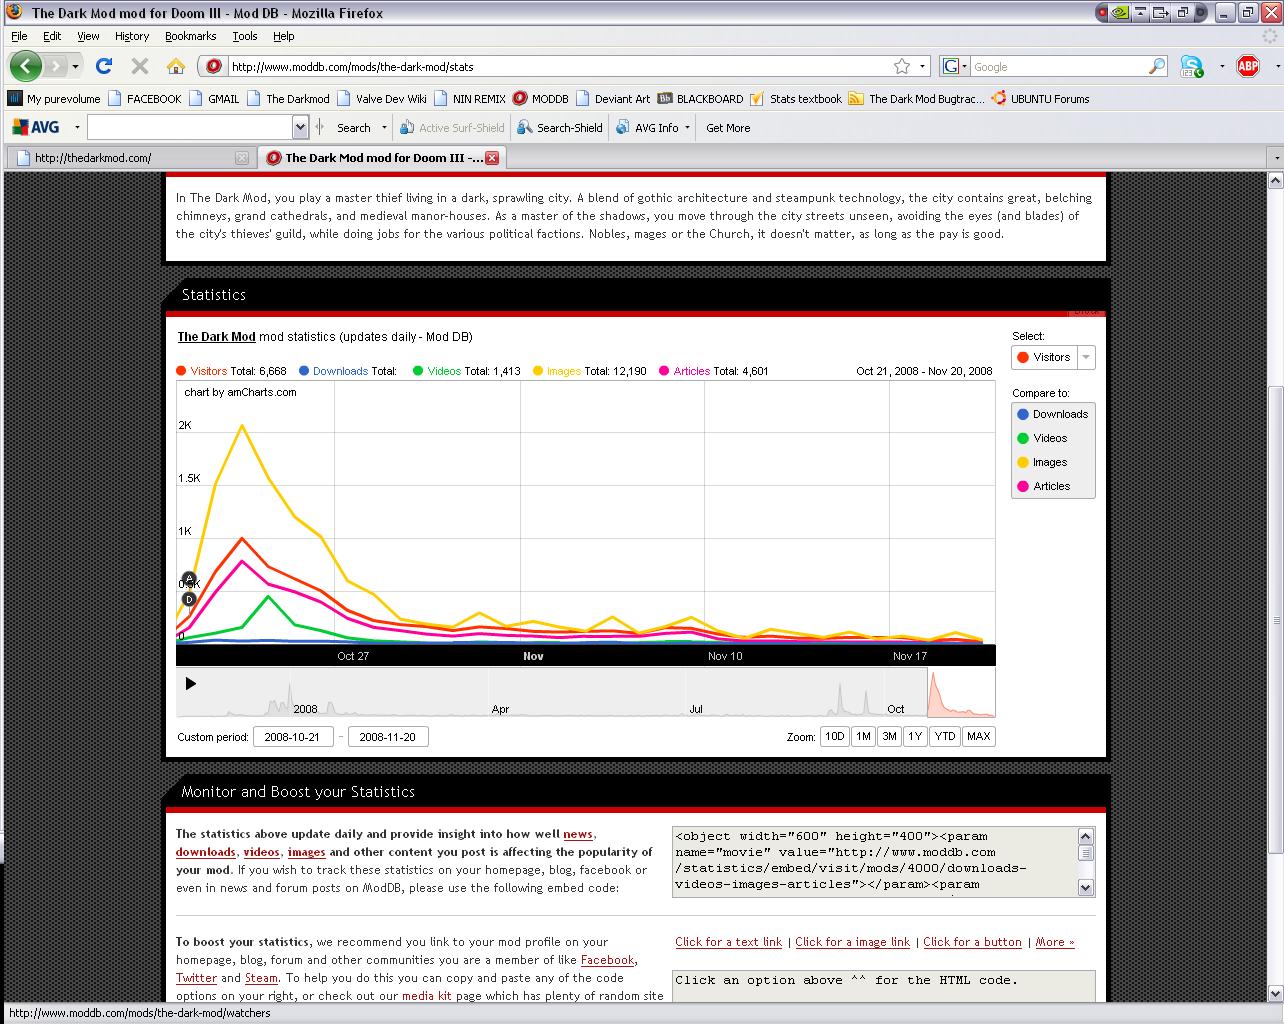Image resolution: width=1284 pixels, height=1024 pixels.
Task: Open the list-all-tabs dropdown
Action: point(1275,158)
